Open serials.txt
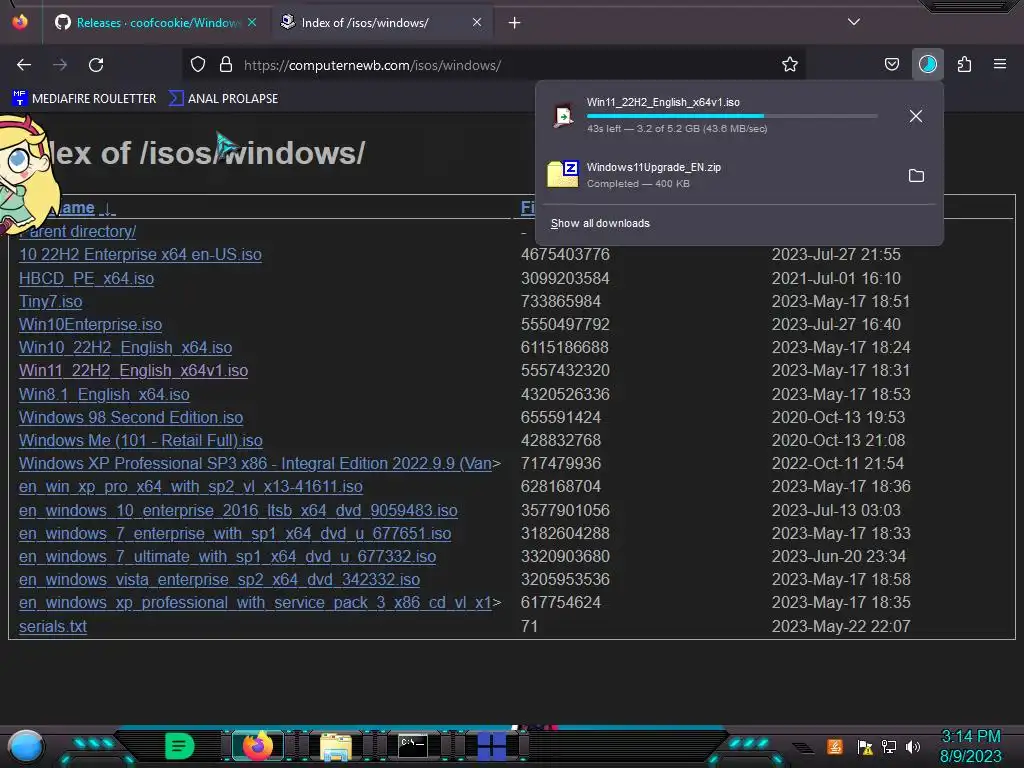The height and width of the screenshot is (768, 1024). pos(53,626)
